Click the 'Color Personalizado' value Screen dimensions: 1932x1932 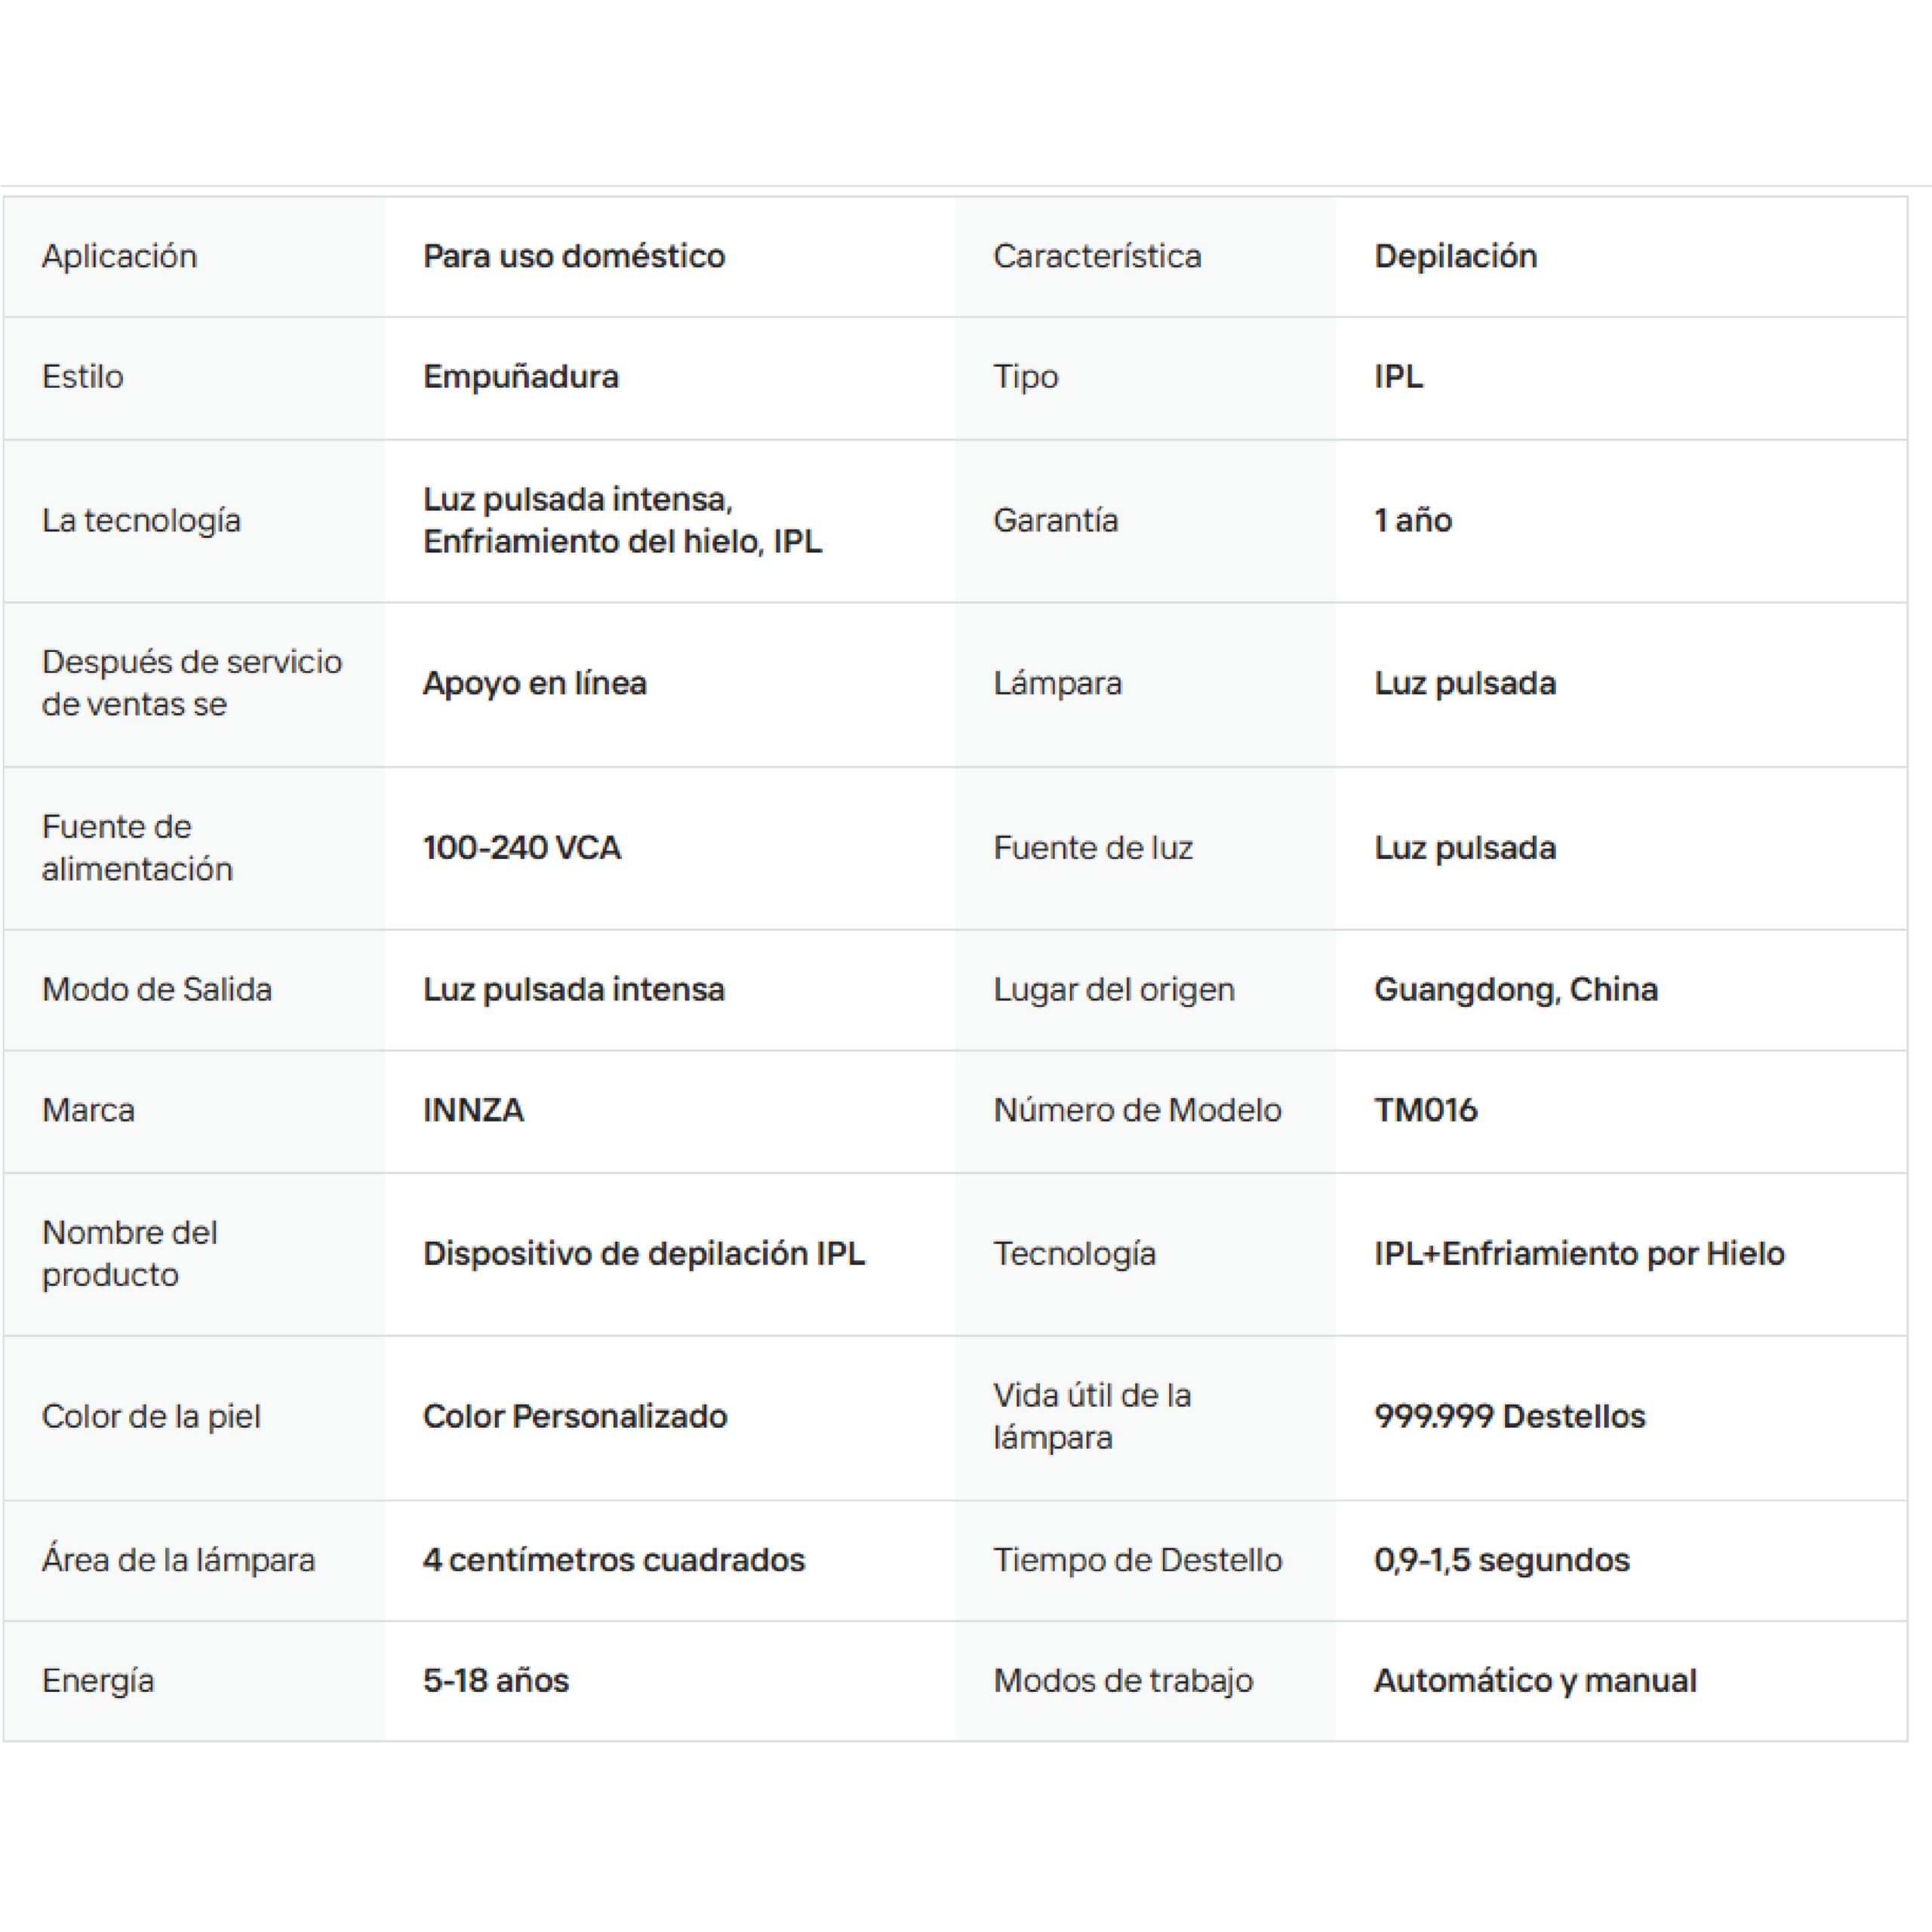(x=574, y=1417)
